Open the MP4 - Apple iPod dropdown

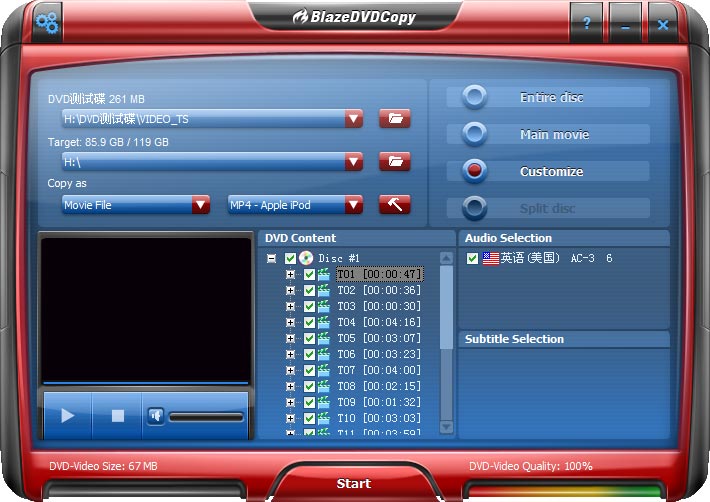pyautogui.click(x=353, y=205)
